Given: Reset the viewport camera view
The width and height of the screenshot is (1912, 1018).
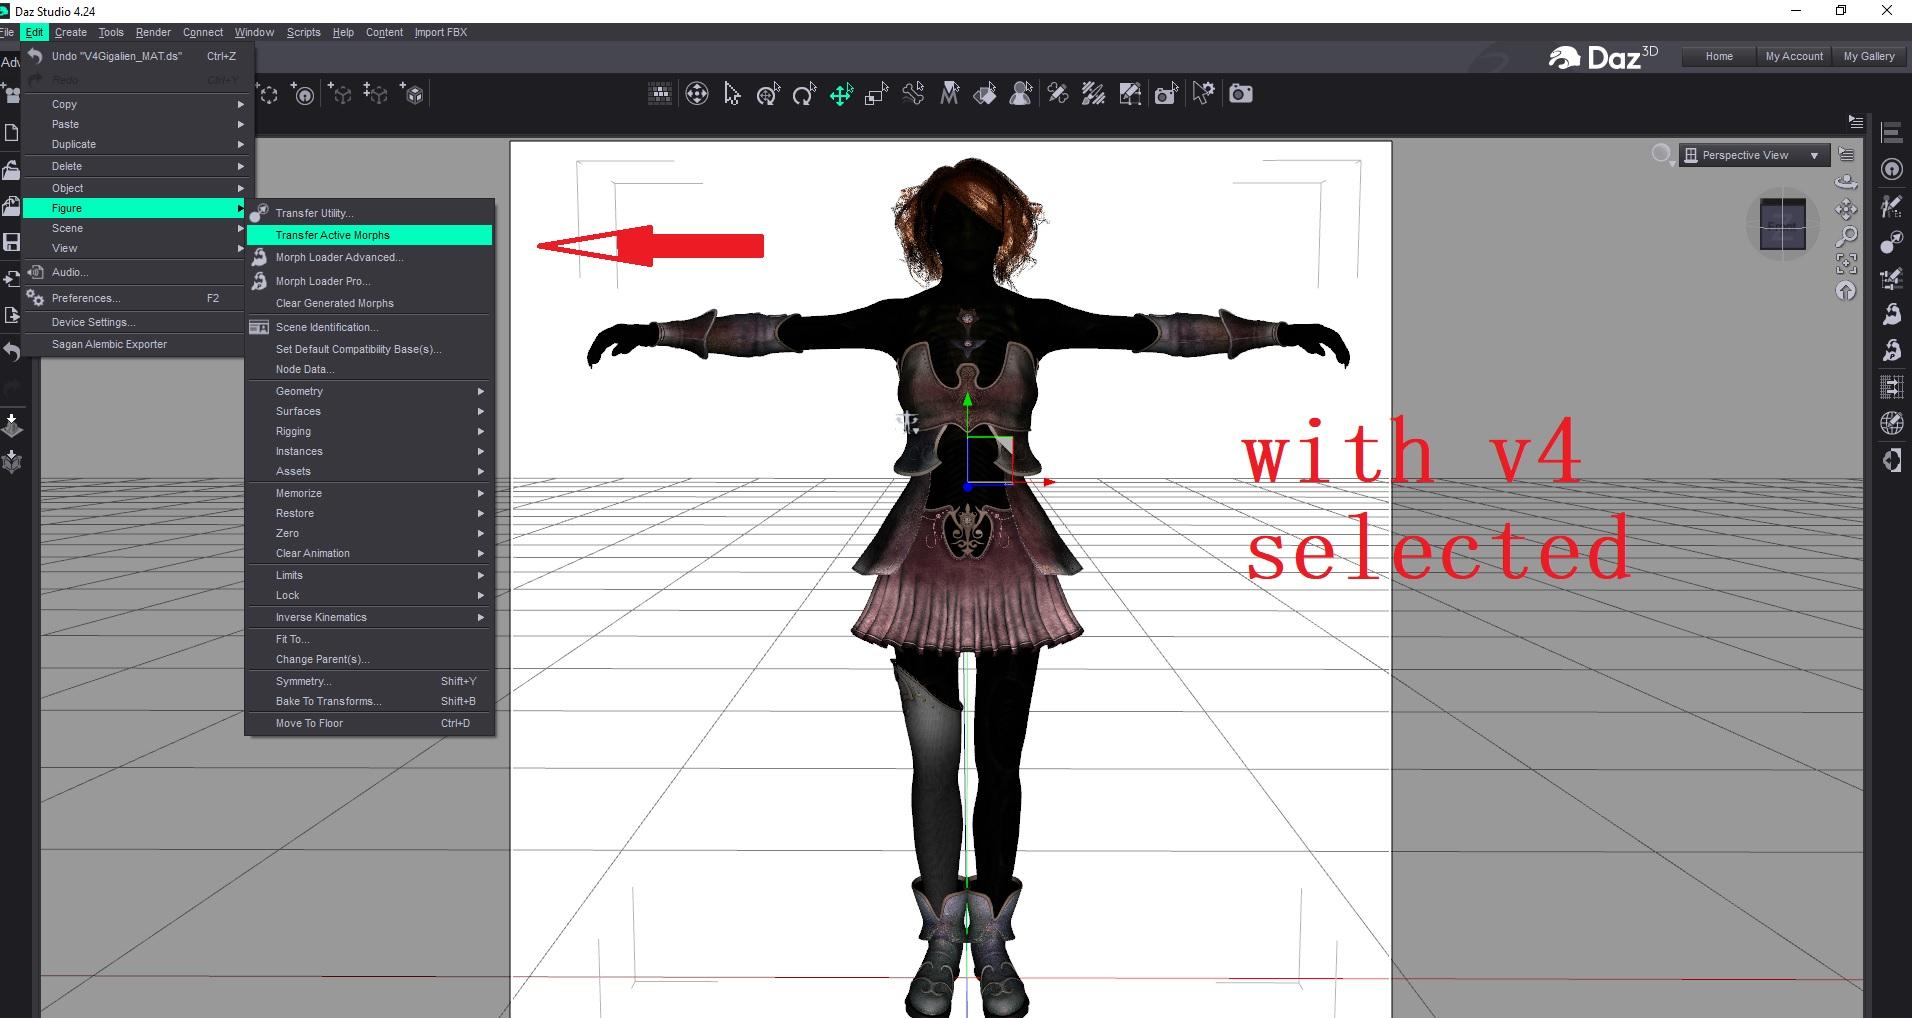Looking at the screenshot, I should click(x=1846, y=291).
